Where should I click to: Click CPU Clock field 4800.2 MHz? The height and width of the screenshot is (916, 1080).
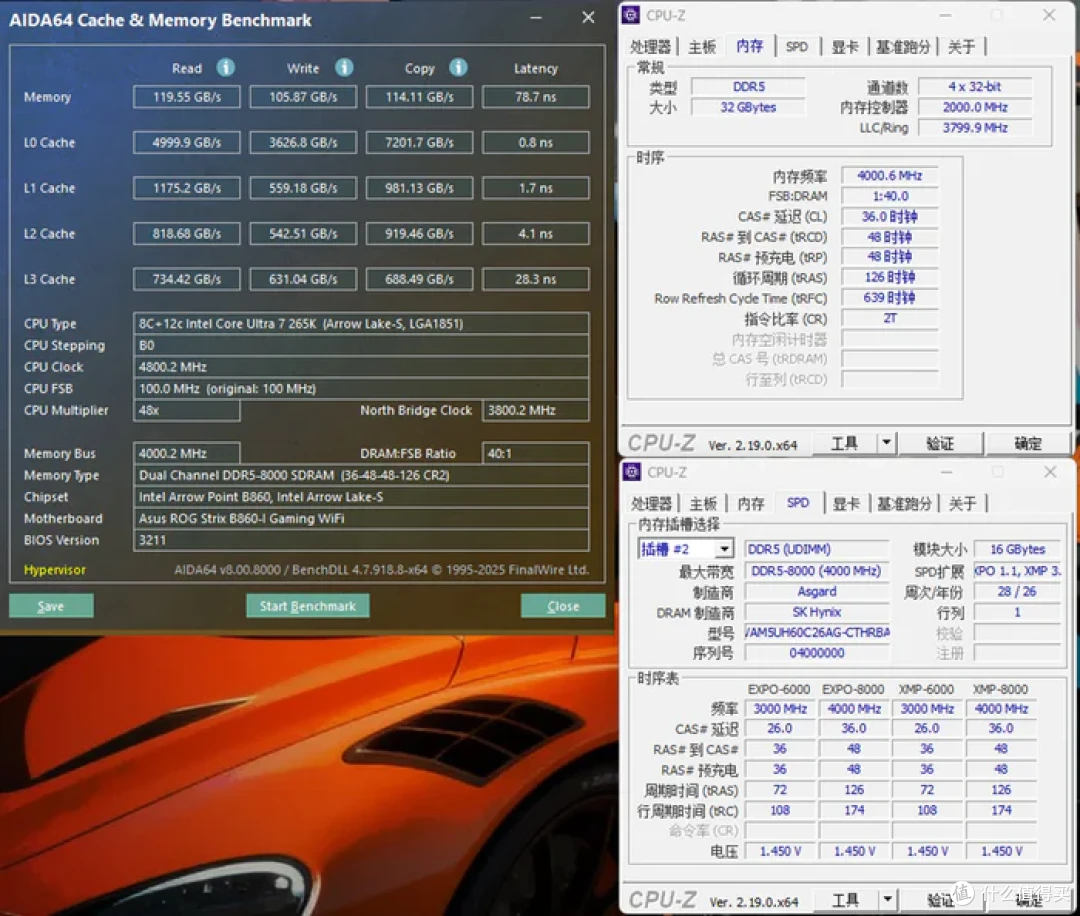tap(361, 367)
